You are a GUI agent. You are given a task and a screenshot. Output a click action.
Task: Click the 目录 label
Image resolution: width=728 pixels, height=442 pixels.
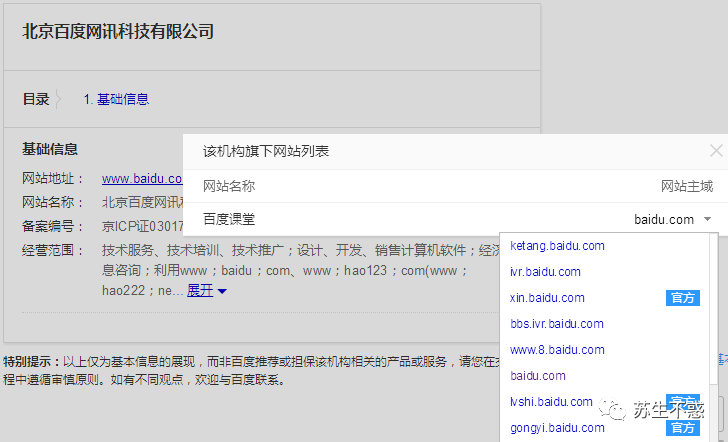coord(36,99)
